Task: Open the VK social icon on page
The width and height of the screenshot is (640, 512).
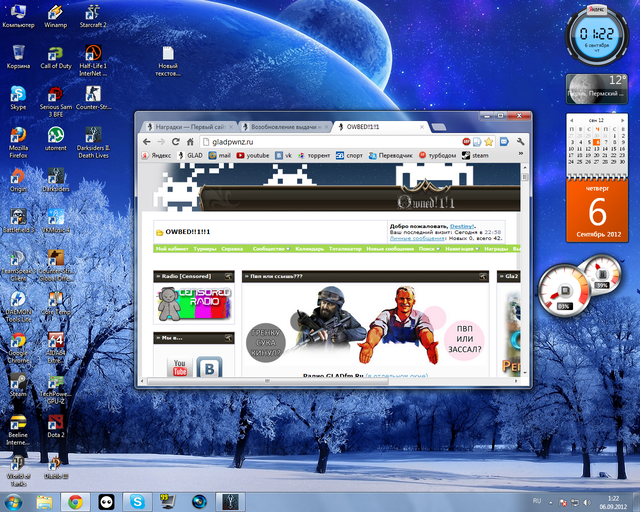Action: click(208, 368)
